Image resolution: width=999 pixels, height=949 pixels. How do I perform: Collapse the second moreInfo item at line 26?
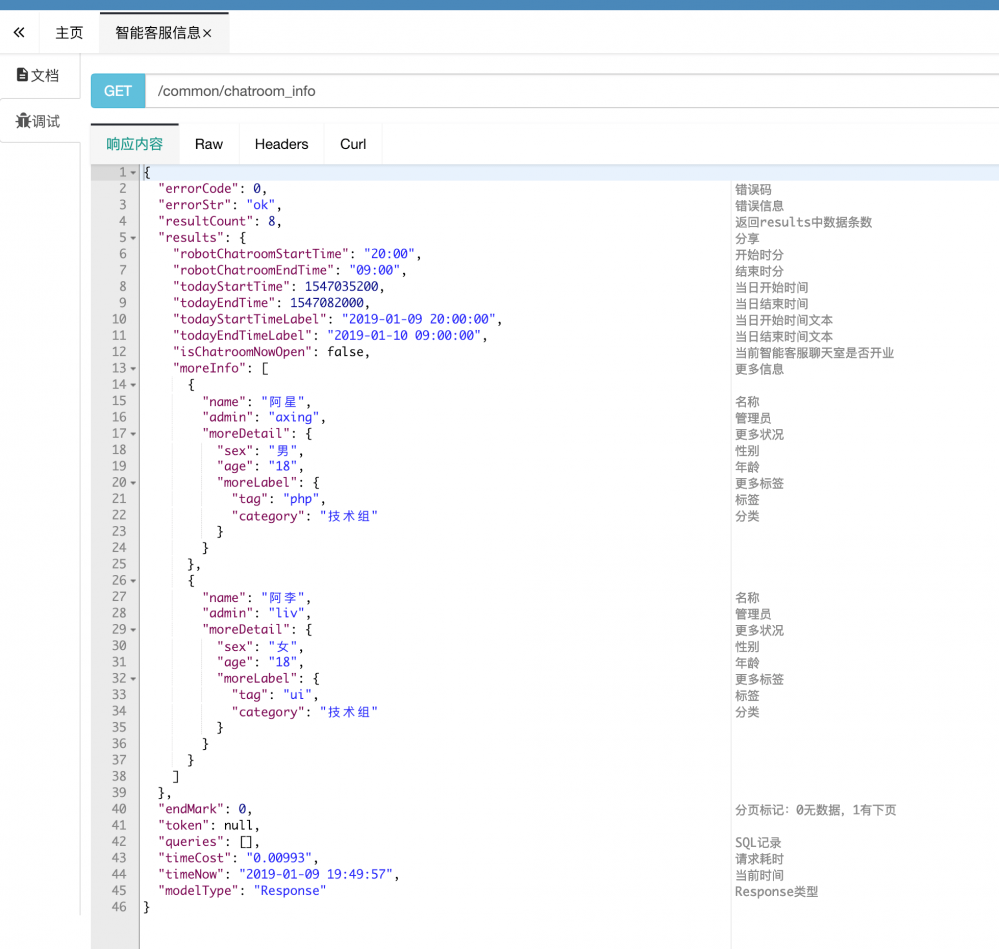click(x=133, y=580)
